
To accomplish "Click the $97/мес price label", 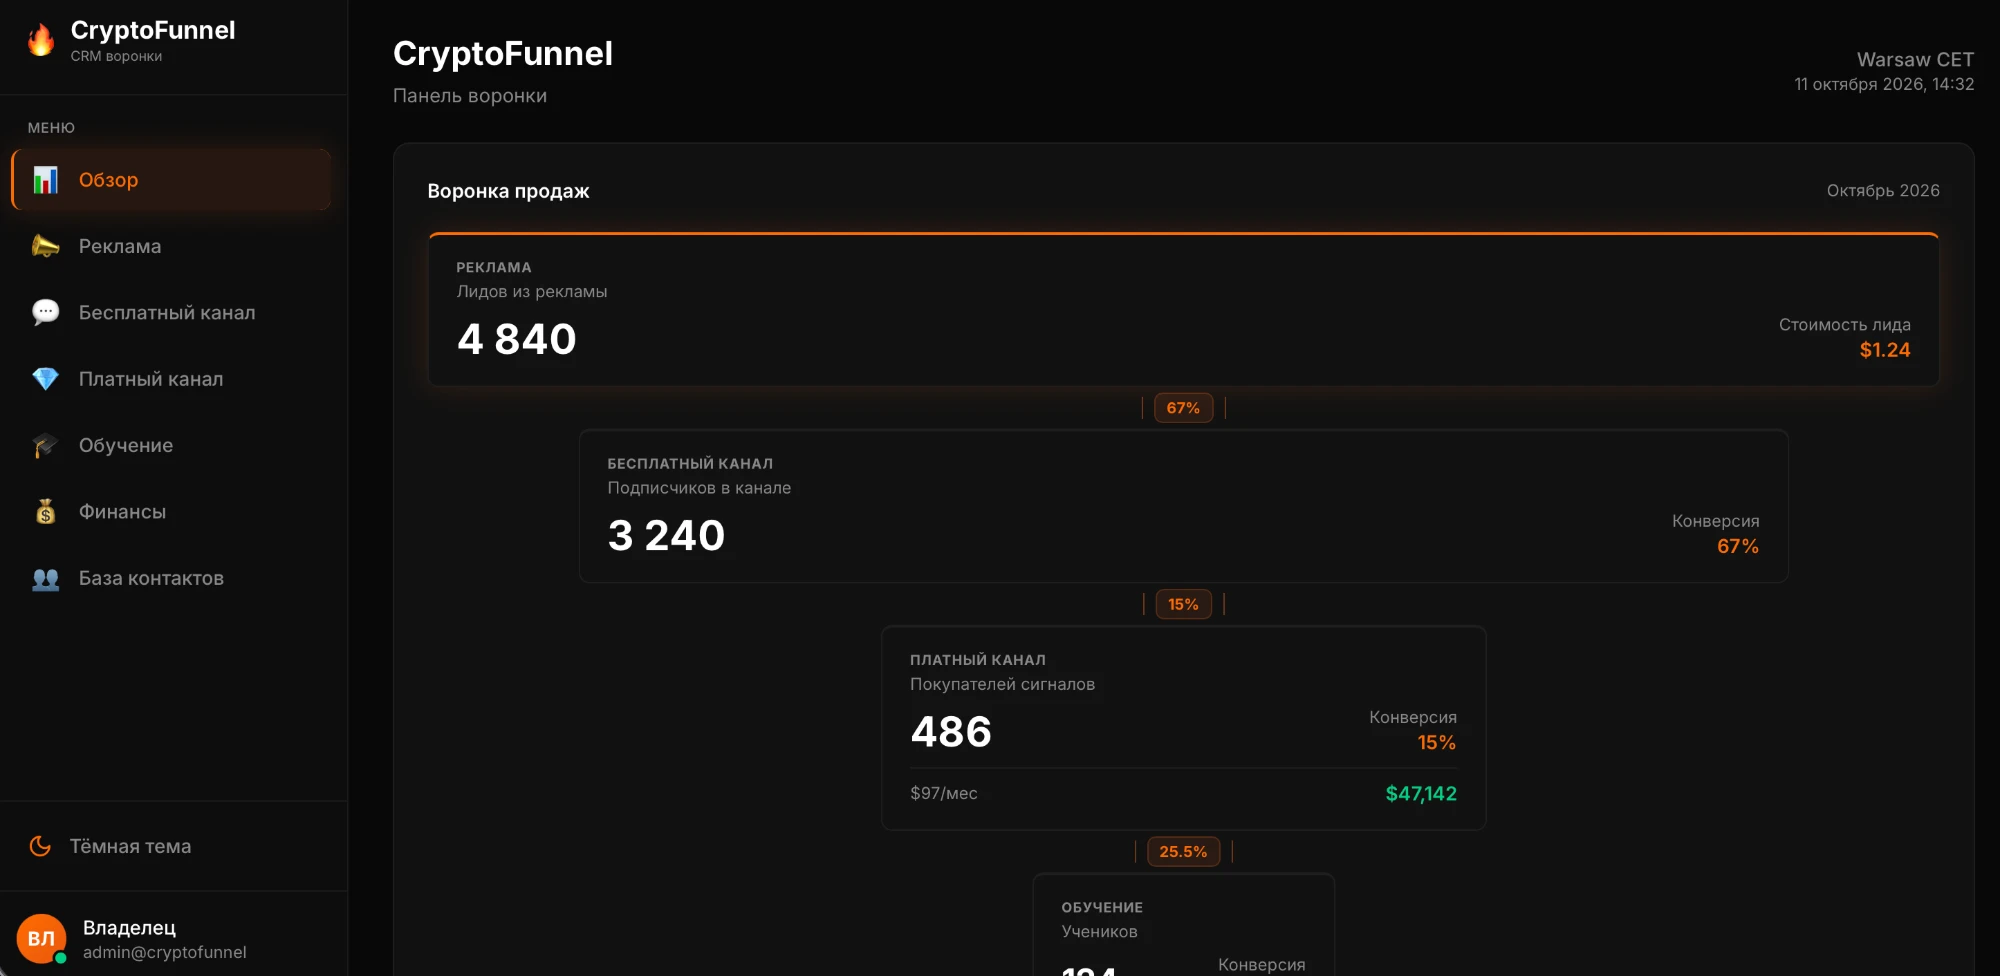I will 944,793.
